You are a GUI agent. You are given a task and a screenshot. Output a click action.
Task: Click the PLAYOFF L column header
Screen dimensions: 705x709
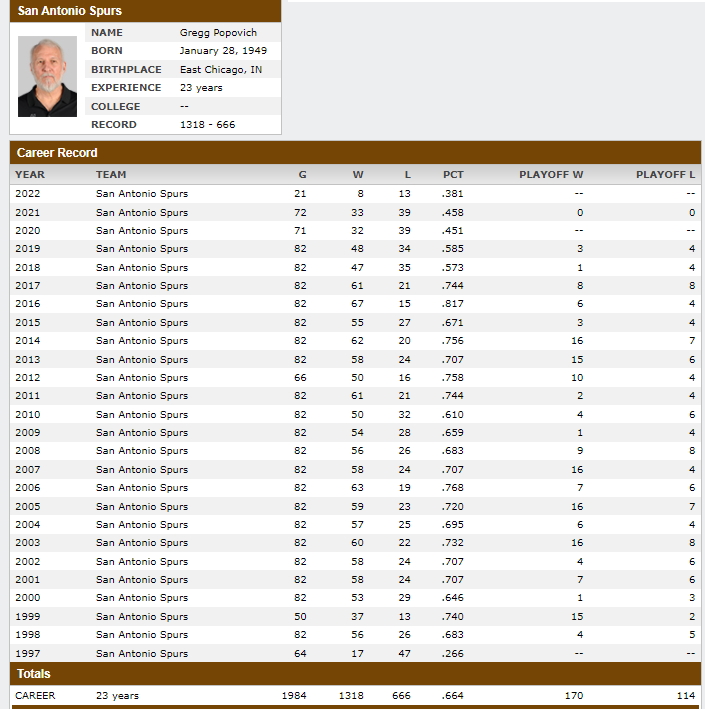point(665,175)
